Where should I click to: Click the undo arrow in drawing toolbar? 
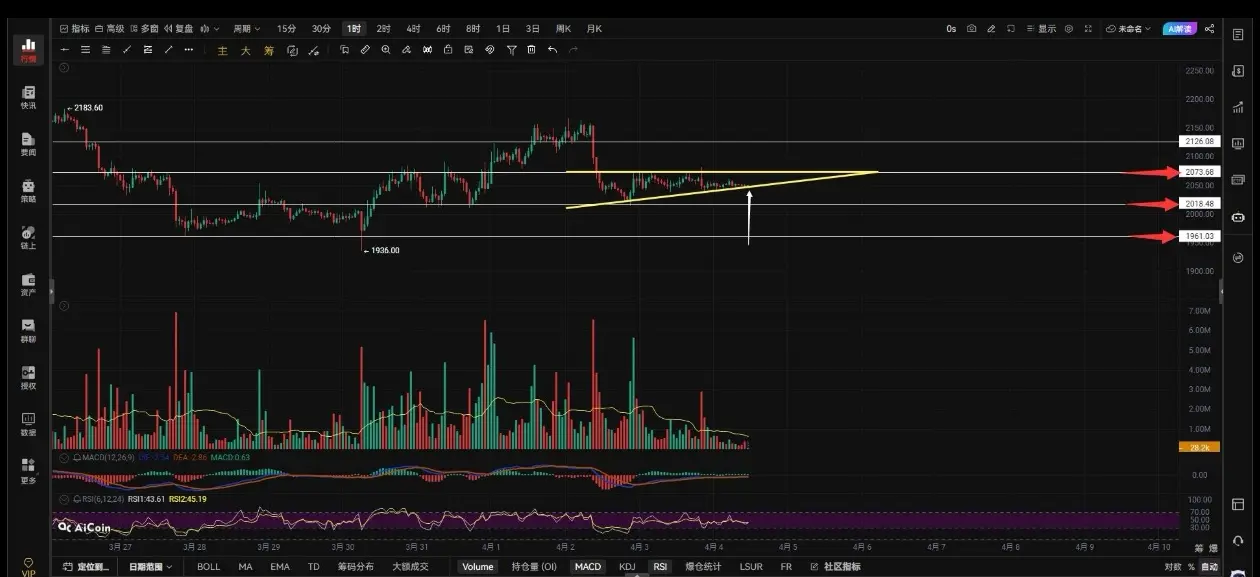point(553,49)
